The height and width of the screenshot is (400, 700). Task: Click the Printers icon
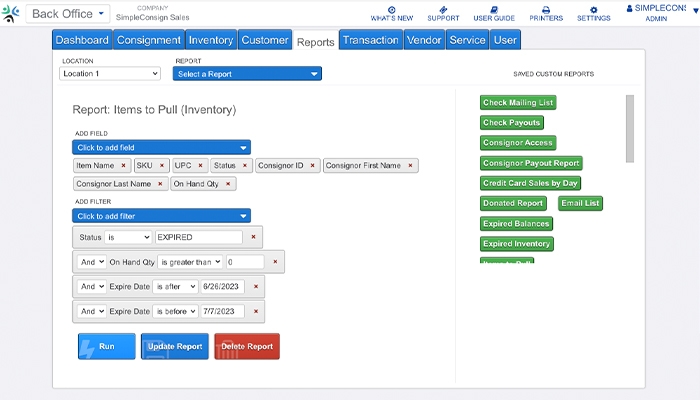[x=546, y=10]
